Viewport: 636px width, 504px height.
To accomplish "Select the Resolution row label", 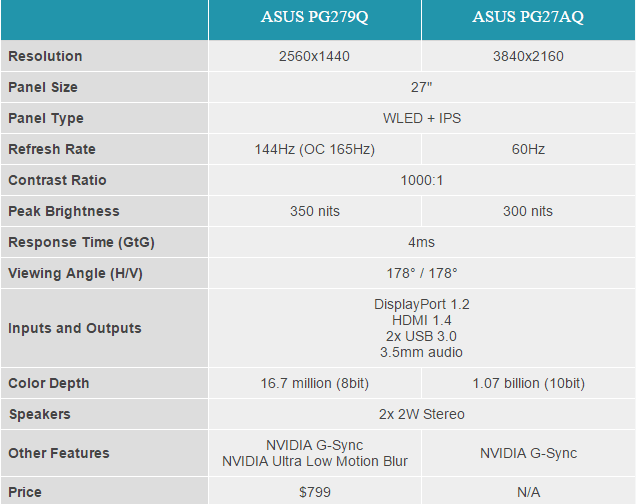I will point(45,56).
